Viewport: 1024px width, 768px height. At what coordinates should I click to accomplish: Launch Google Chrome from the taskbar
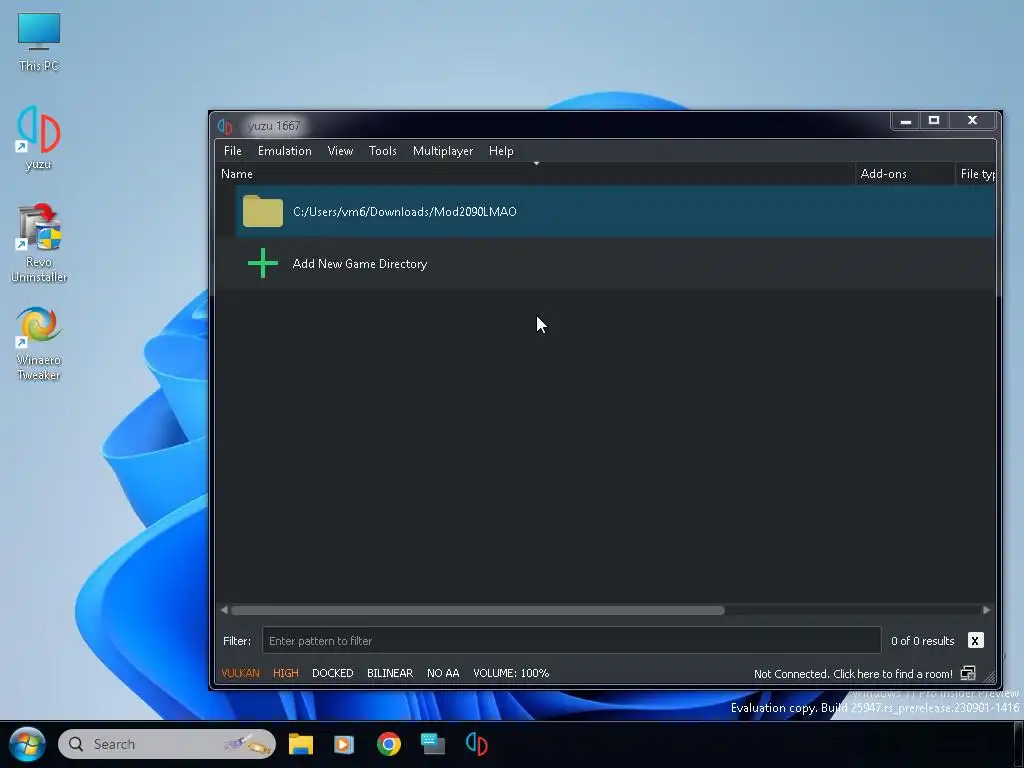[x=389, y=744]
